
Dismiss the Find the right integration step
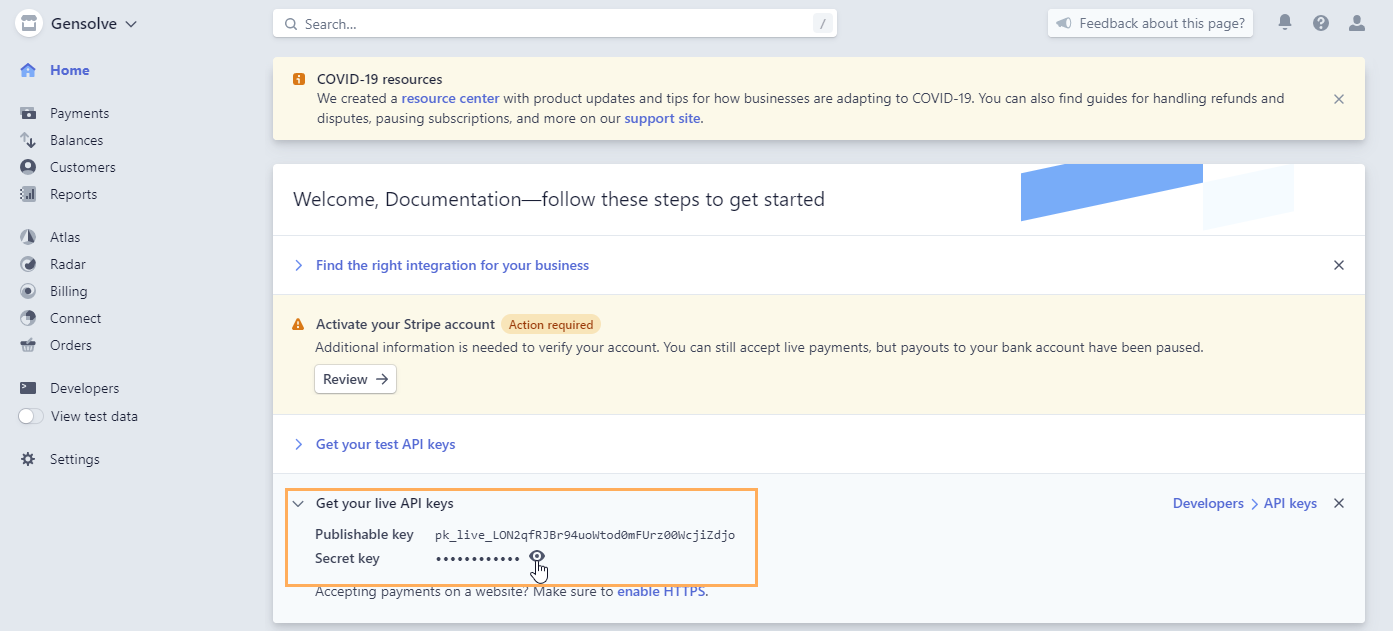[1339, 265]
